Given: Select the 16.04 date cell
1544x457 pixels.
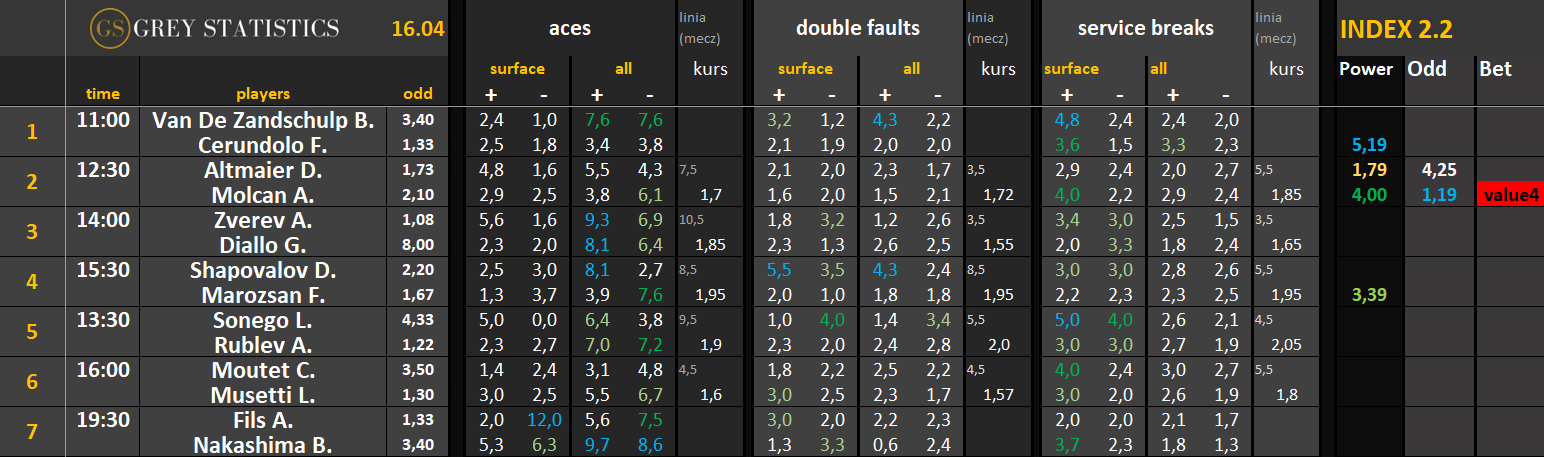Looking at the screenshot, I should tap(418, 29).
